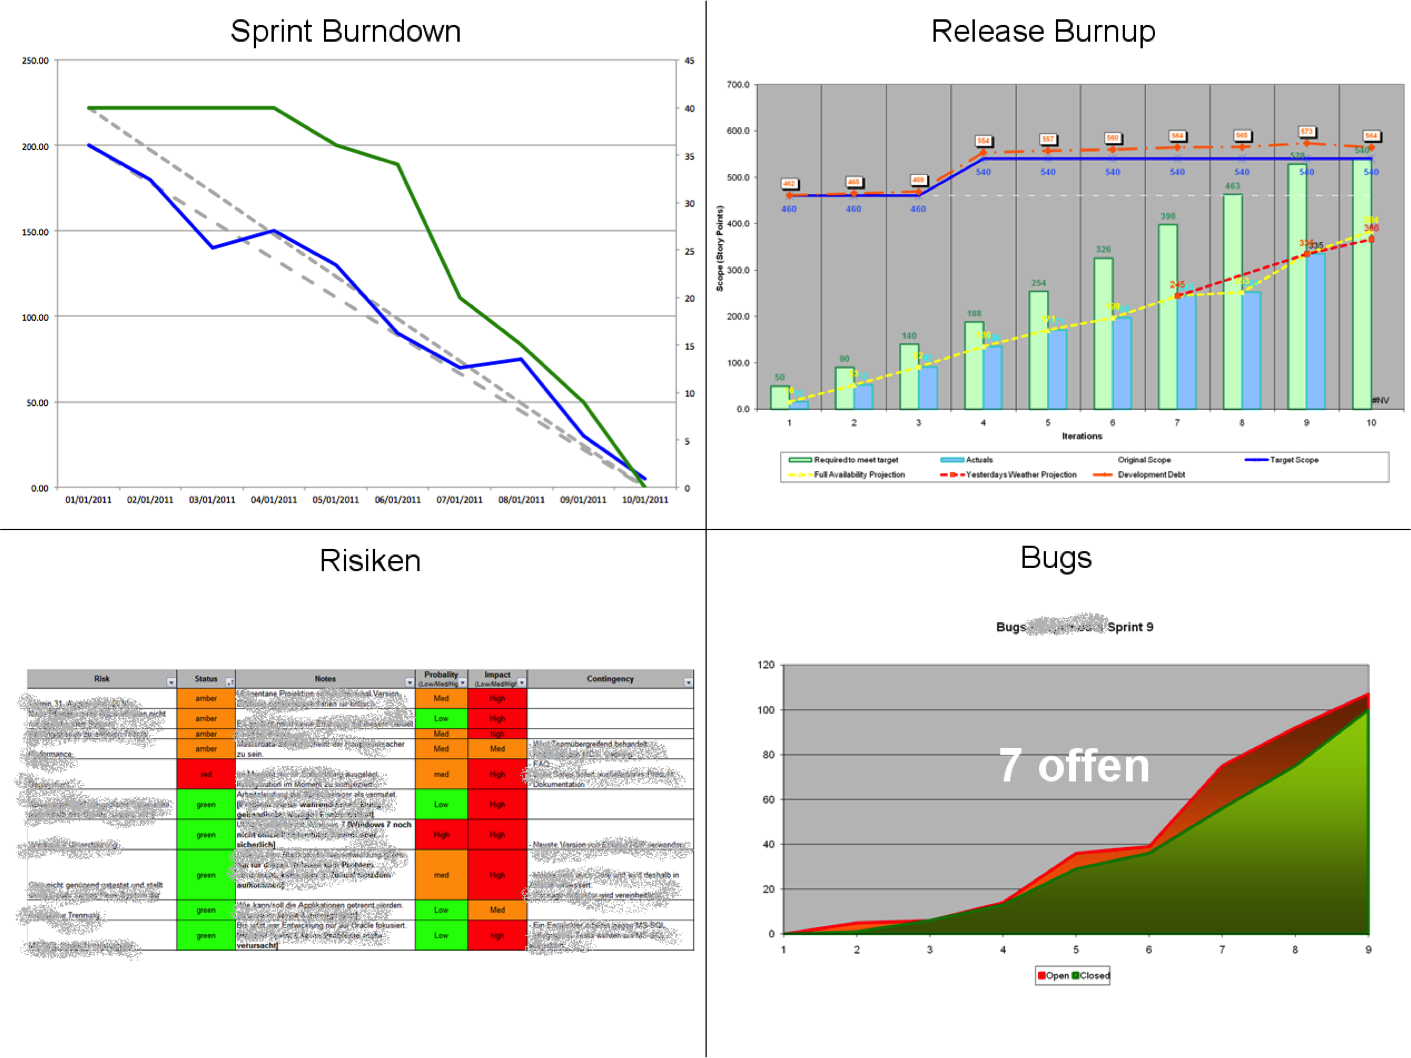Click the 'Iterations' axis title
Image resolution: width=1411 pixels, height=1058 pixels.
[x=1082, y=436]
